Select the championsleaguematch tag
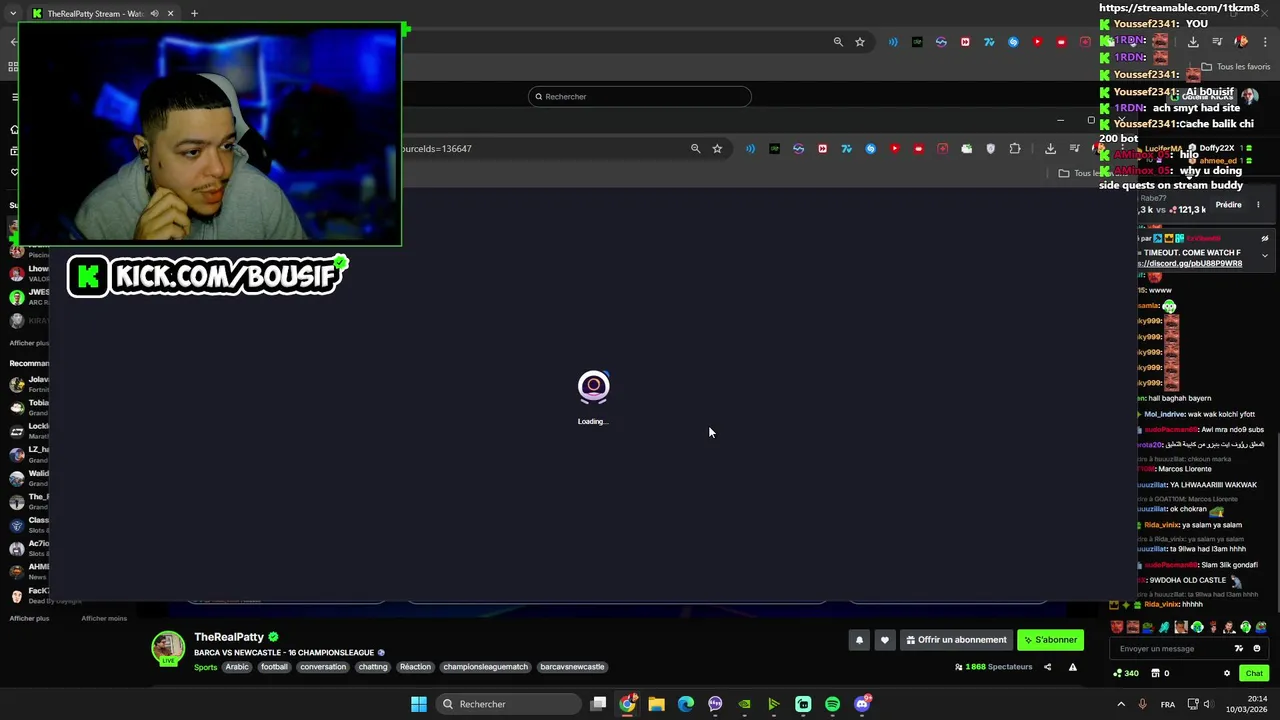The image size is (1280, 720). [x=486, y=667]
